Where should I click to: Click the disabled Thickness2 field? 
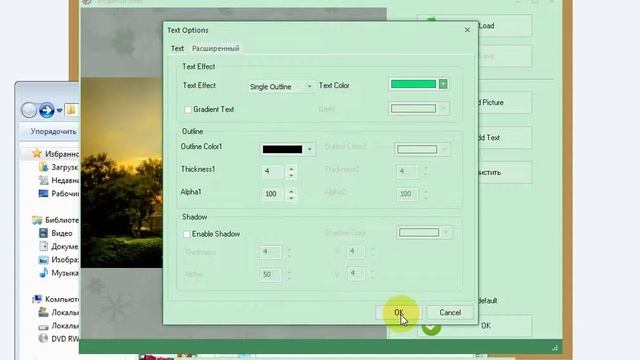[x=407, y=171]
